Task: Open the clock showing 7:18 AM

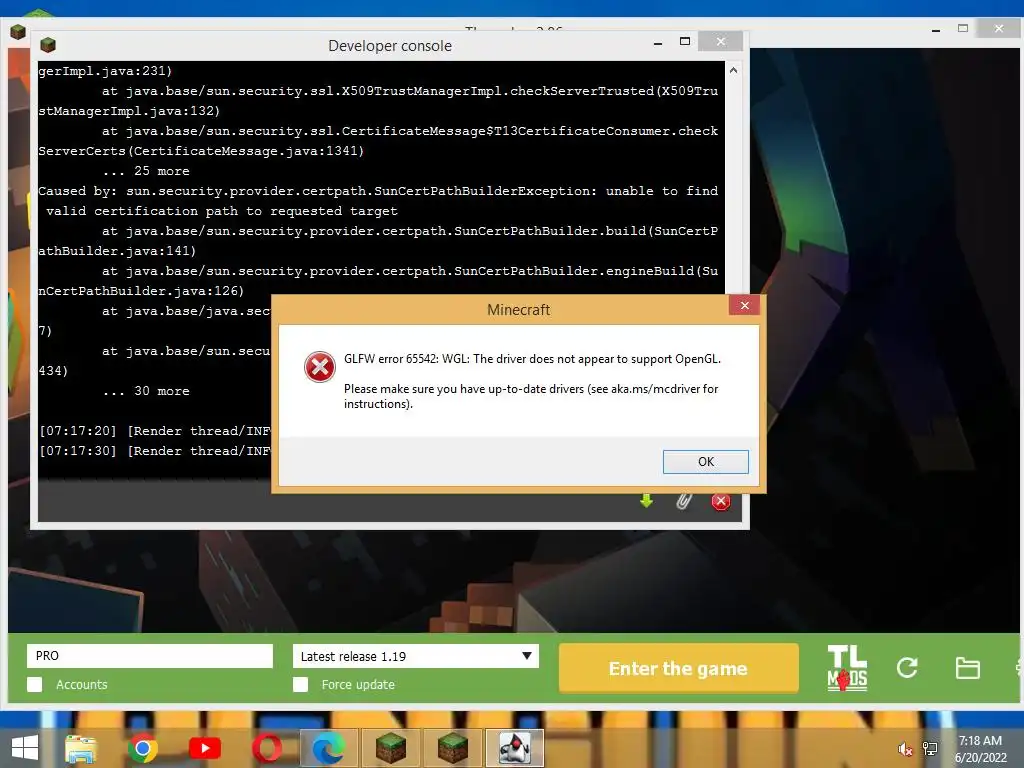Action: [980, 749]
